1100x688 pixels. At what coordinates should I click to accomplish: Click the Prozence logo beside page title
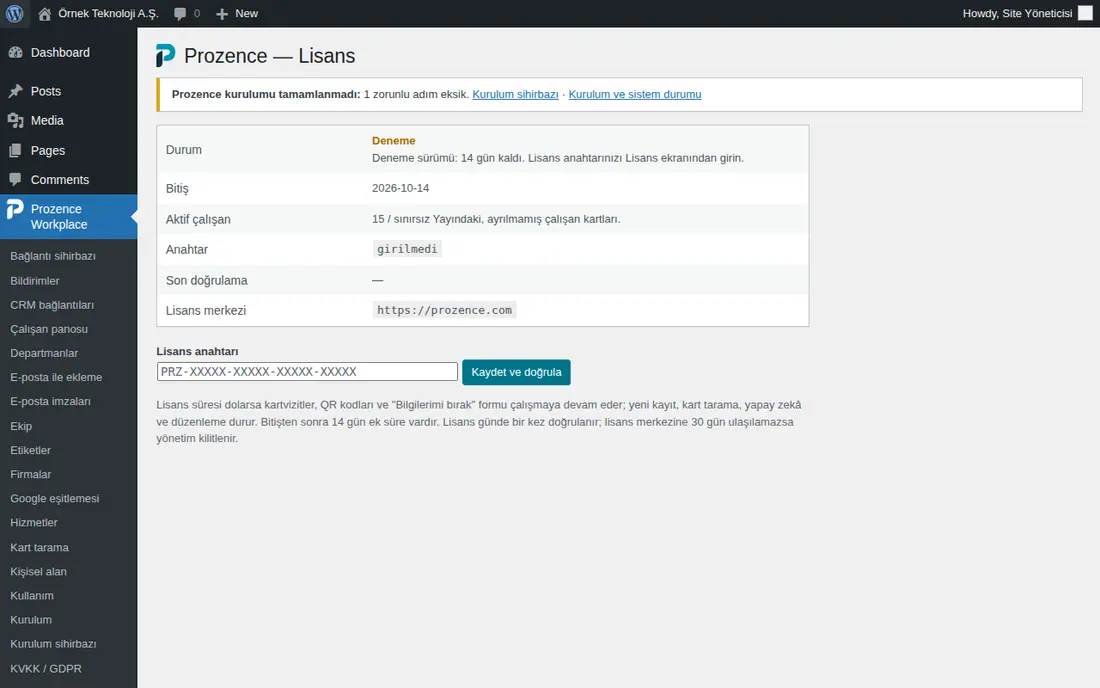tap(166, 55)
